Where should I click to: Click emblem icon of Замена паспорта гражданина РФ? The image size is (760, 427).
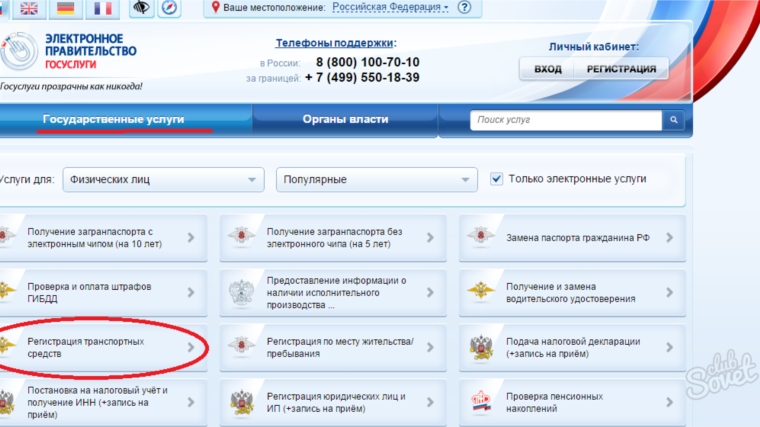coord(480,236)
